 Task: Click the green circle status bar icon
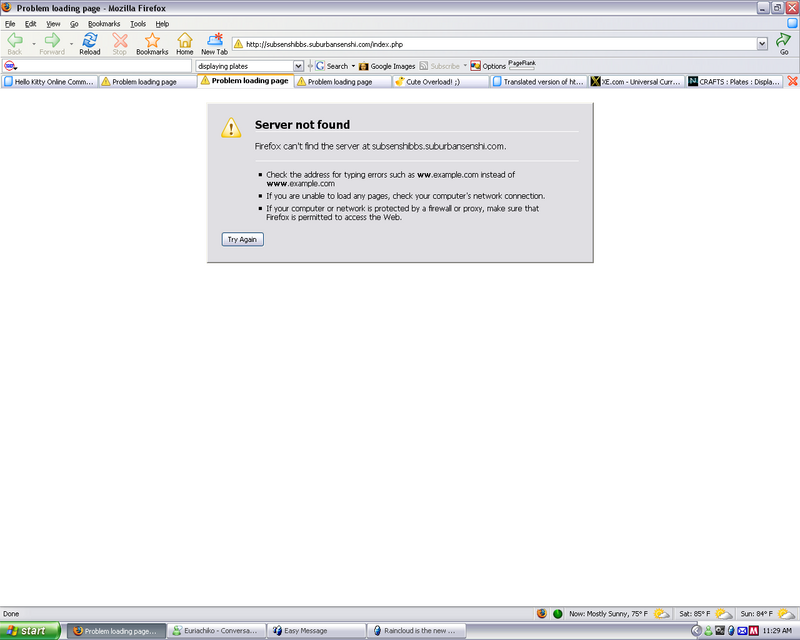pos(558,614)
